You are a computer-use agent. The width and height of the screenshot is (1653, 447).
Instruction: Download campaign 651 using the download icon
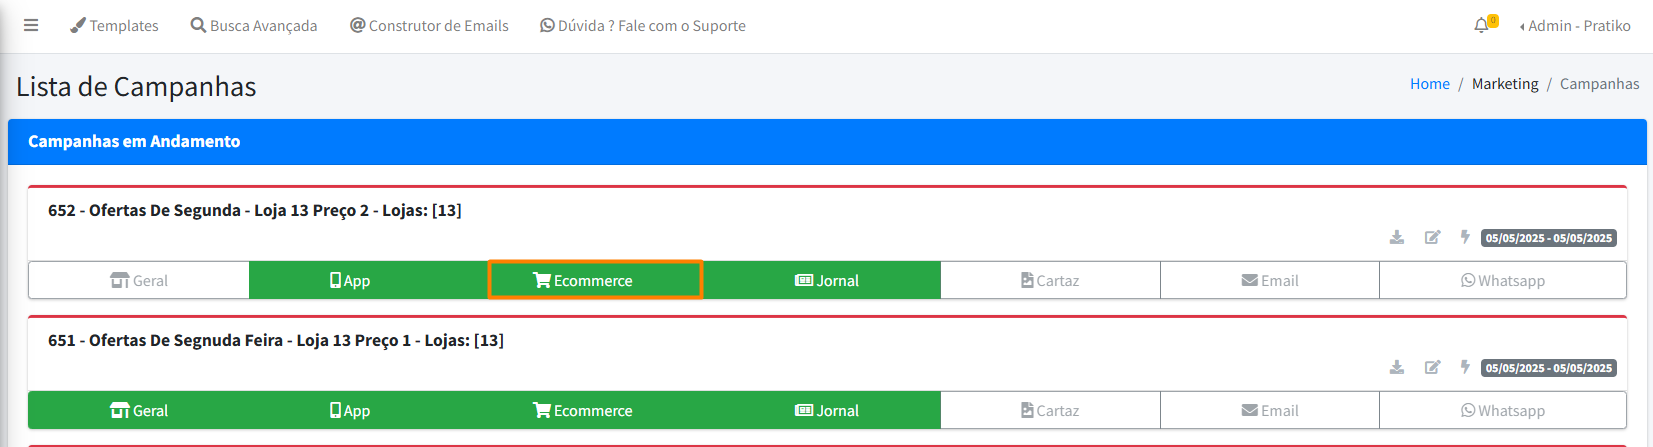1397,367
